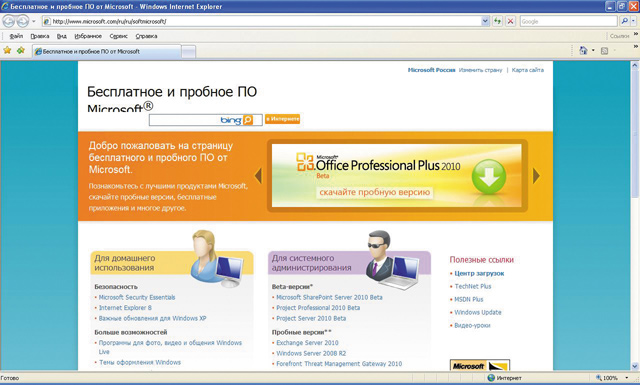Open the Справка menu
Viewport: 640px width, 385px height.
pyautogui.click(x=146, y=36)
